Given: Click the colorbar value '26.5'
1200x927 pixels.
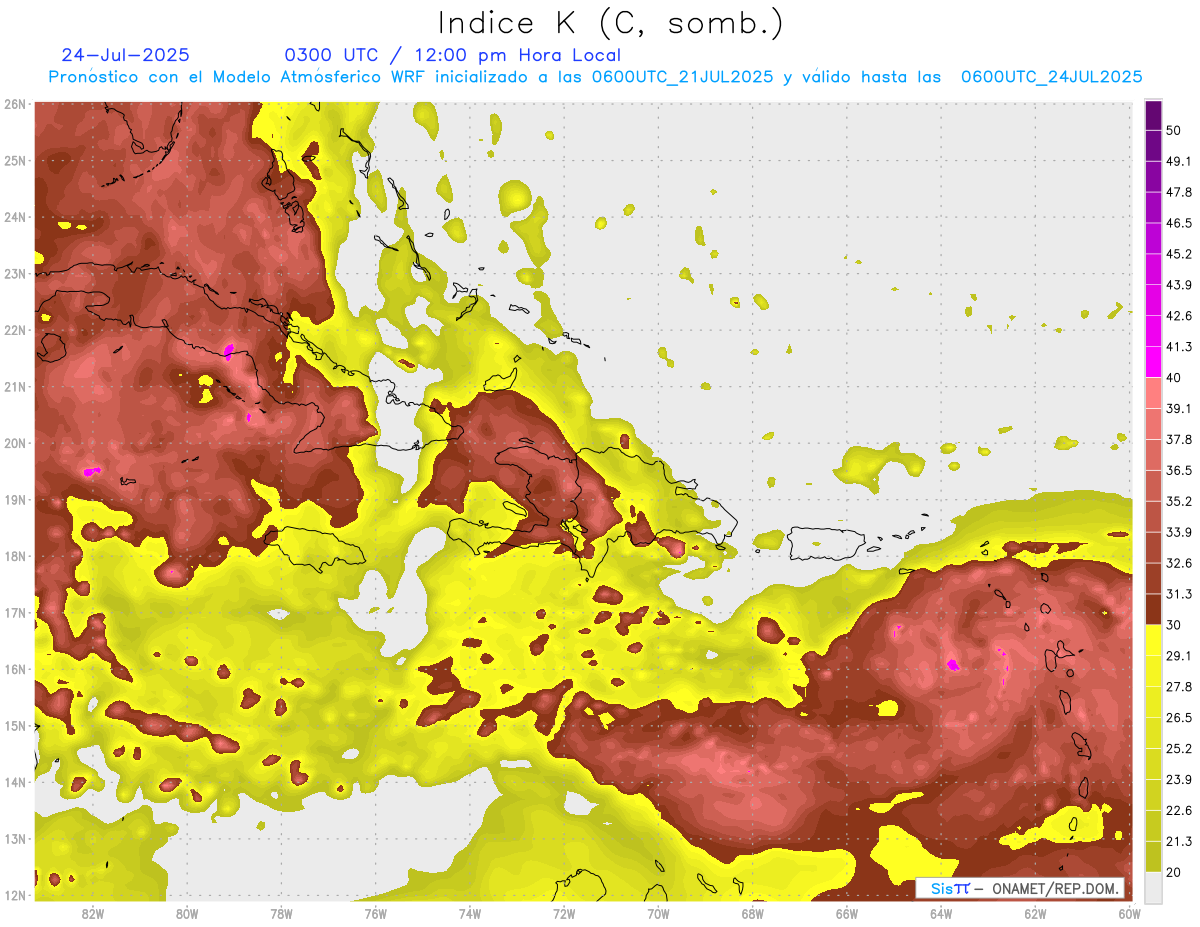Looking at the screenshot, I should pyautogui.click(x=1179, y=718).
